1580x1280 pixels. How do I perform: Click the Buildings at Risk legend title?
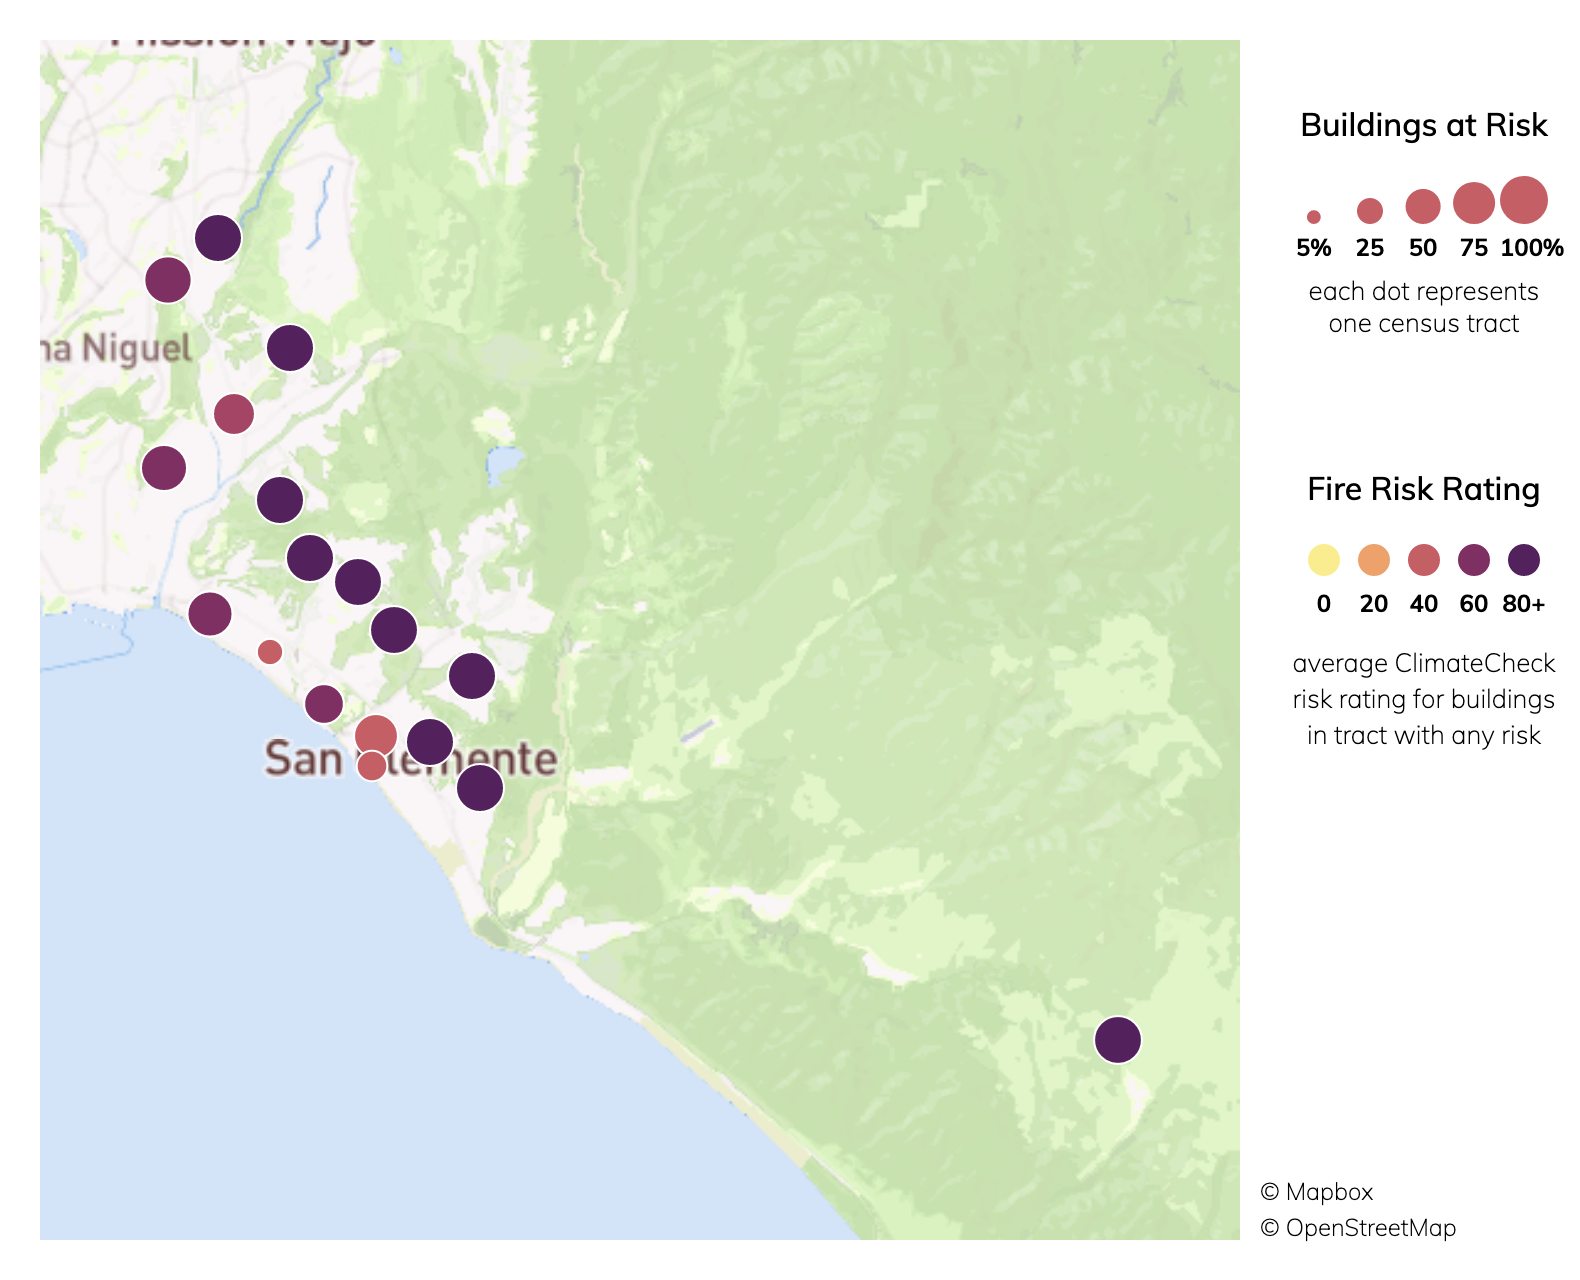pyautogui.click(x=1424, y=125)
